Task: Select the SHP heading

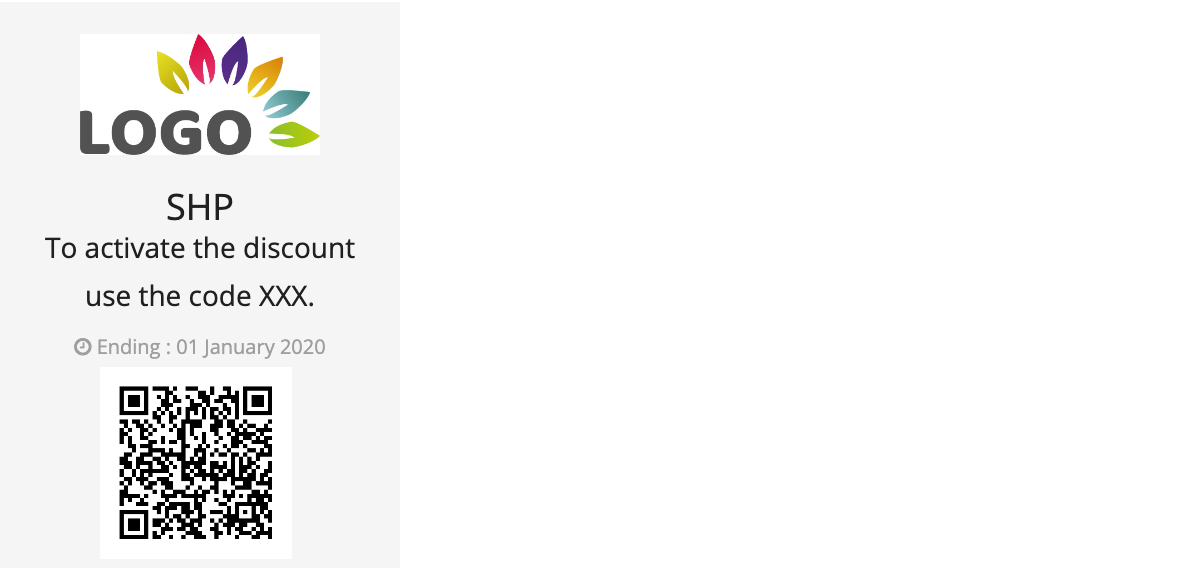Action: [200, 207]
